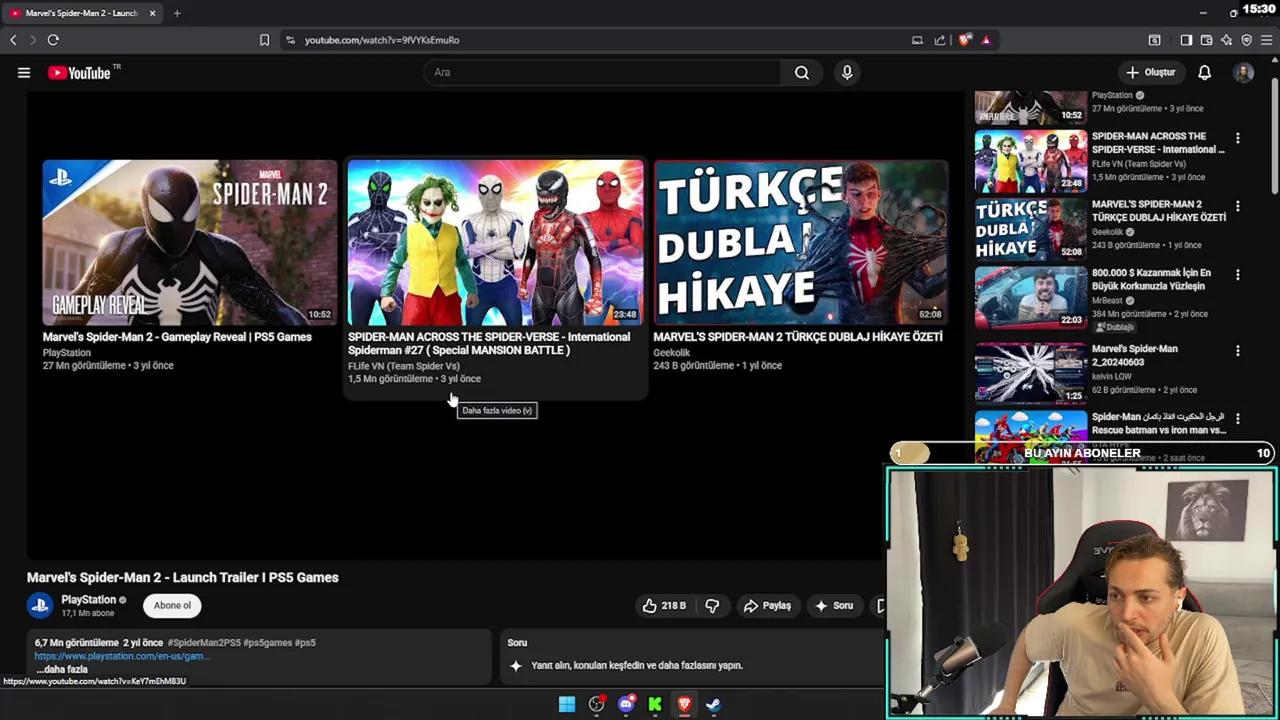
Task: Click the search magnifier button
Action: coord(802,72)
